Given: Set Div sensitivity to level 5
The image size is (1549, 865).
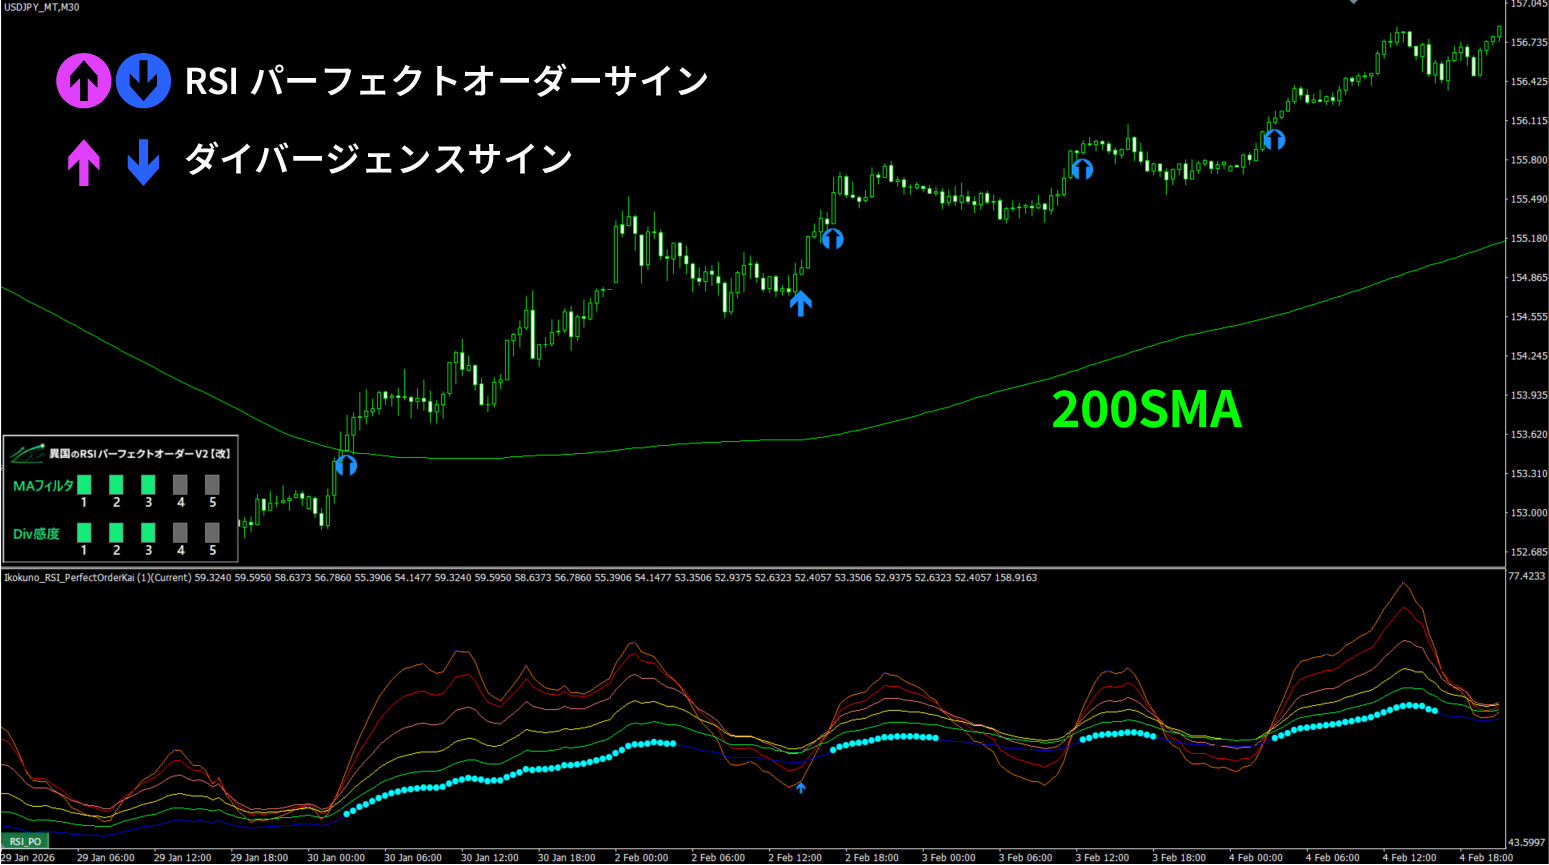Looking at the screenshot, I should (x=212, y=532).
